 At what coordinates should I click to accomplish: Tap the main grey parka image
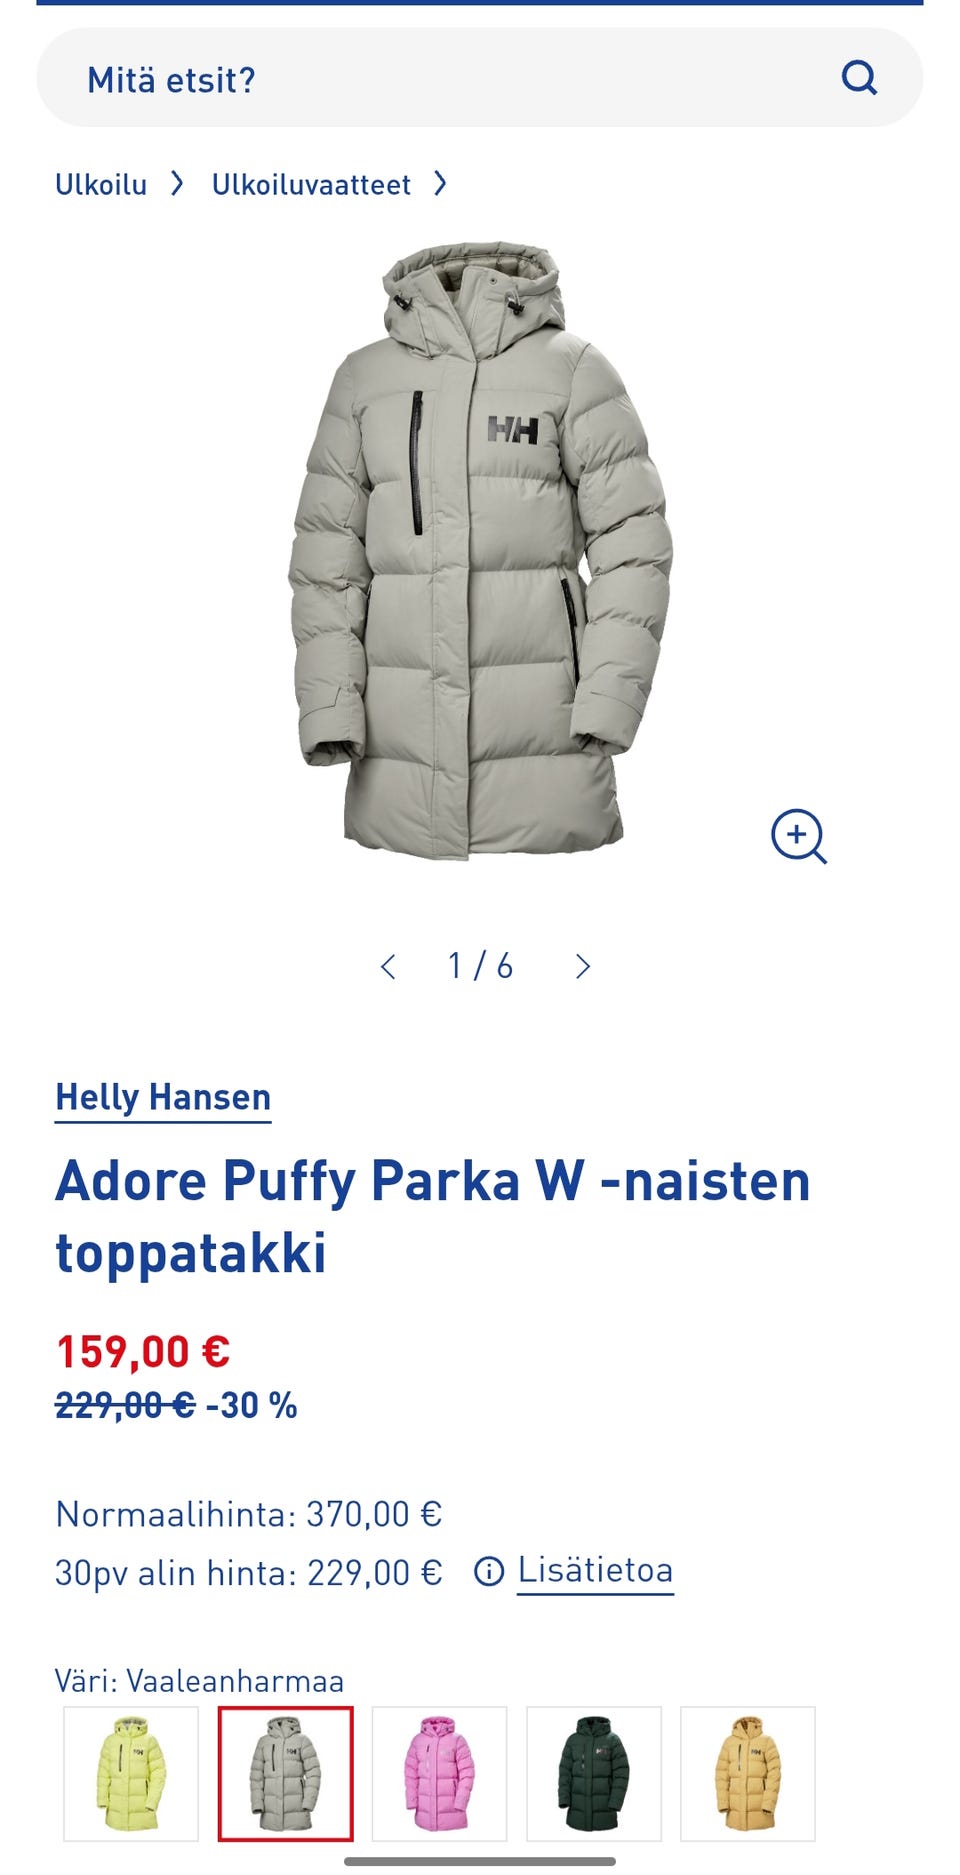click(x=480, y=550)
